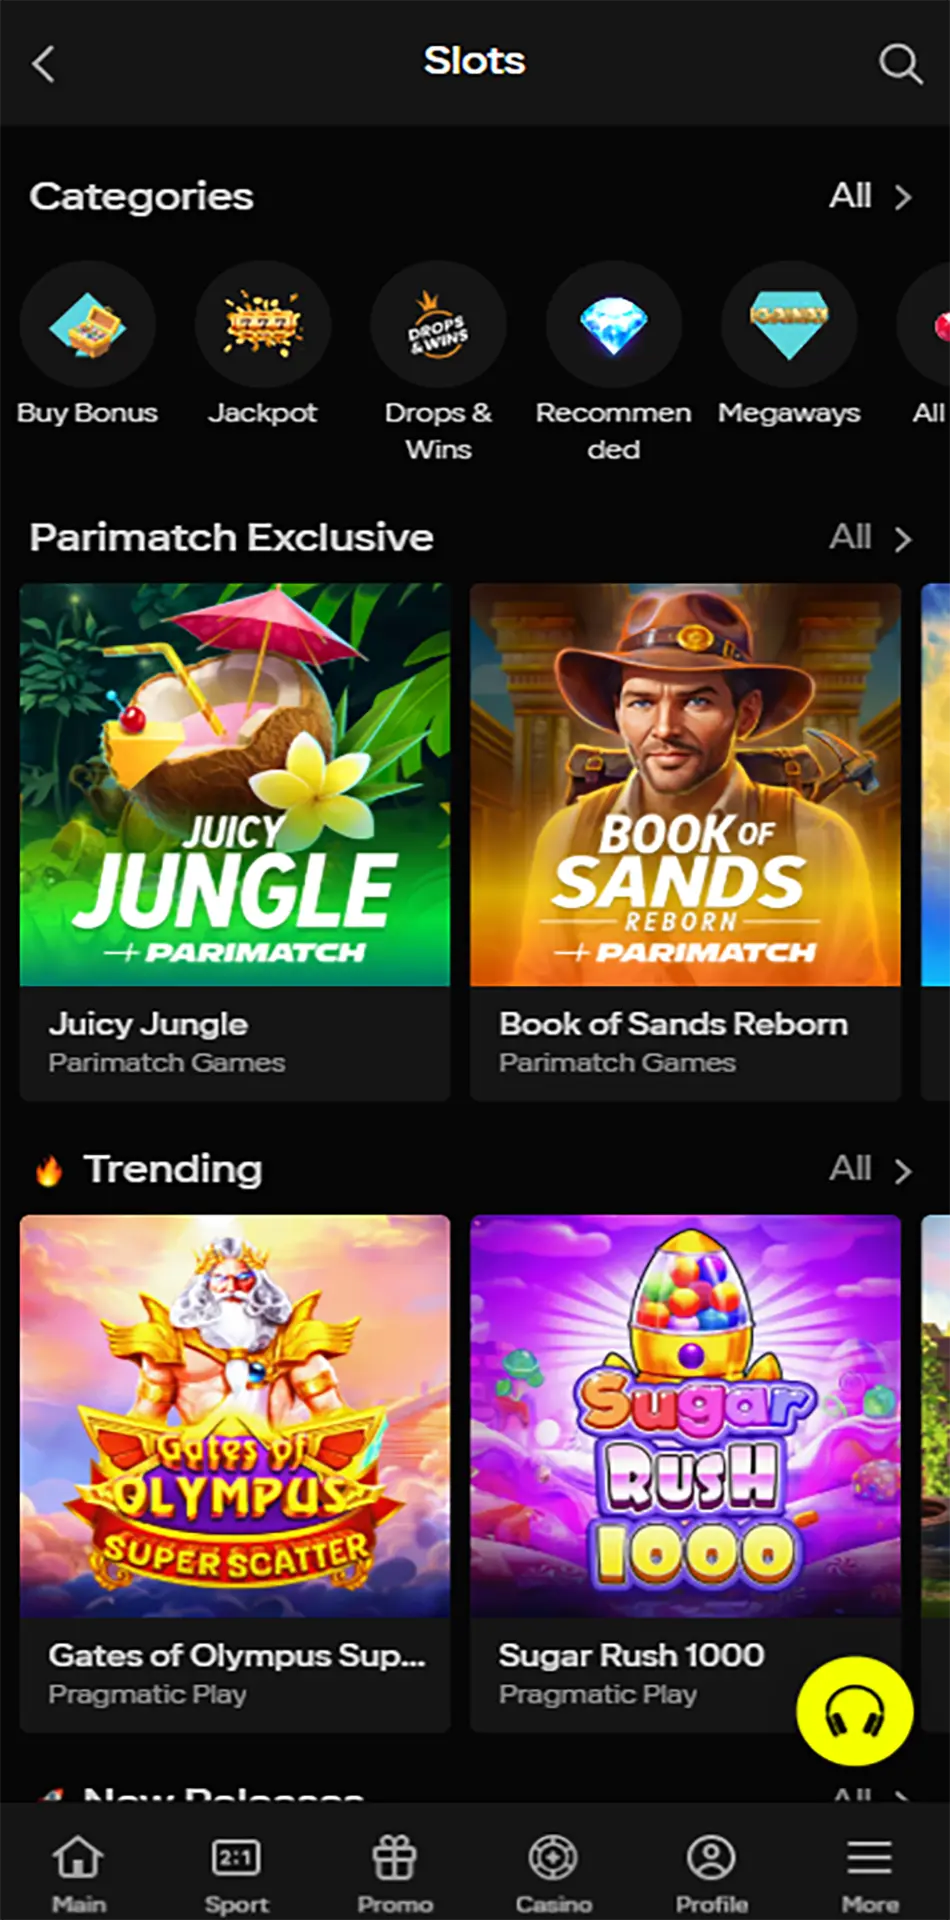Choose the Drops & Wins category icon
Screen dimensions: 950x1920
coord(438,325)
